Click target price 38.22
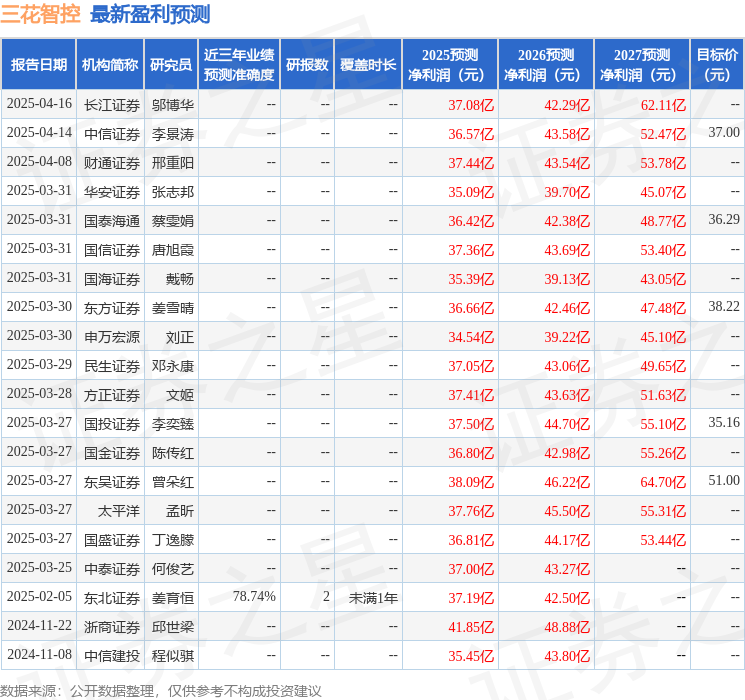This screenshot has height=700, width=745. click(x=724, y=307)
